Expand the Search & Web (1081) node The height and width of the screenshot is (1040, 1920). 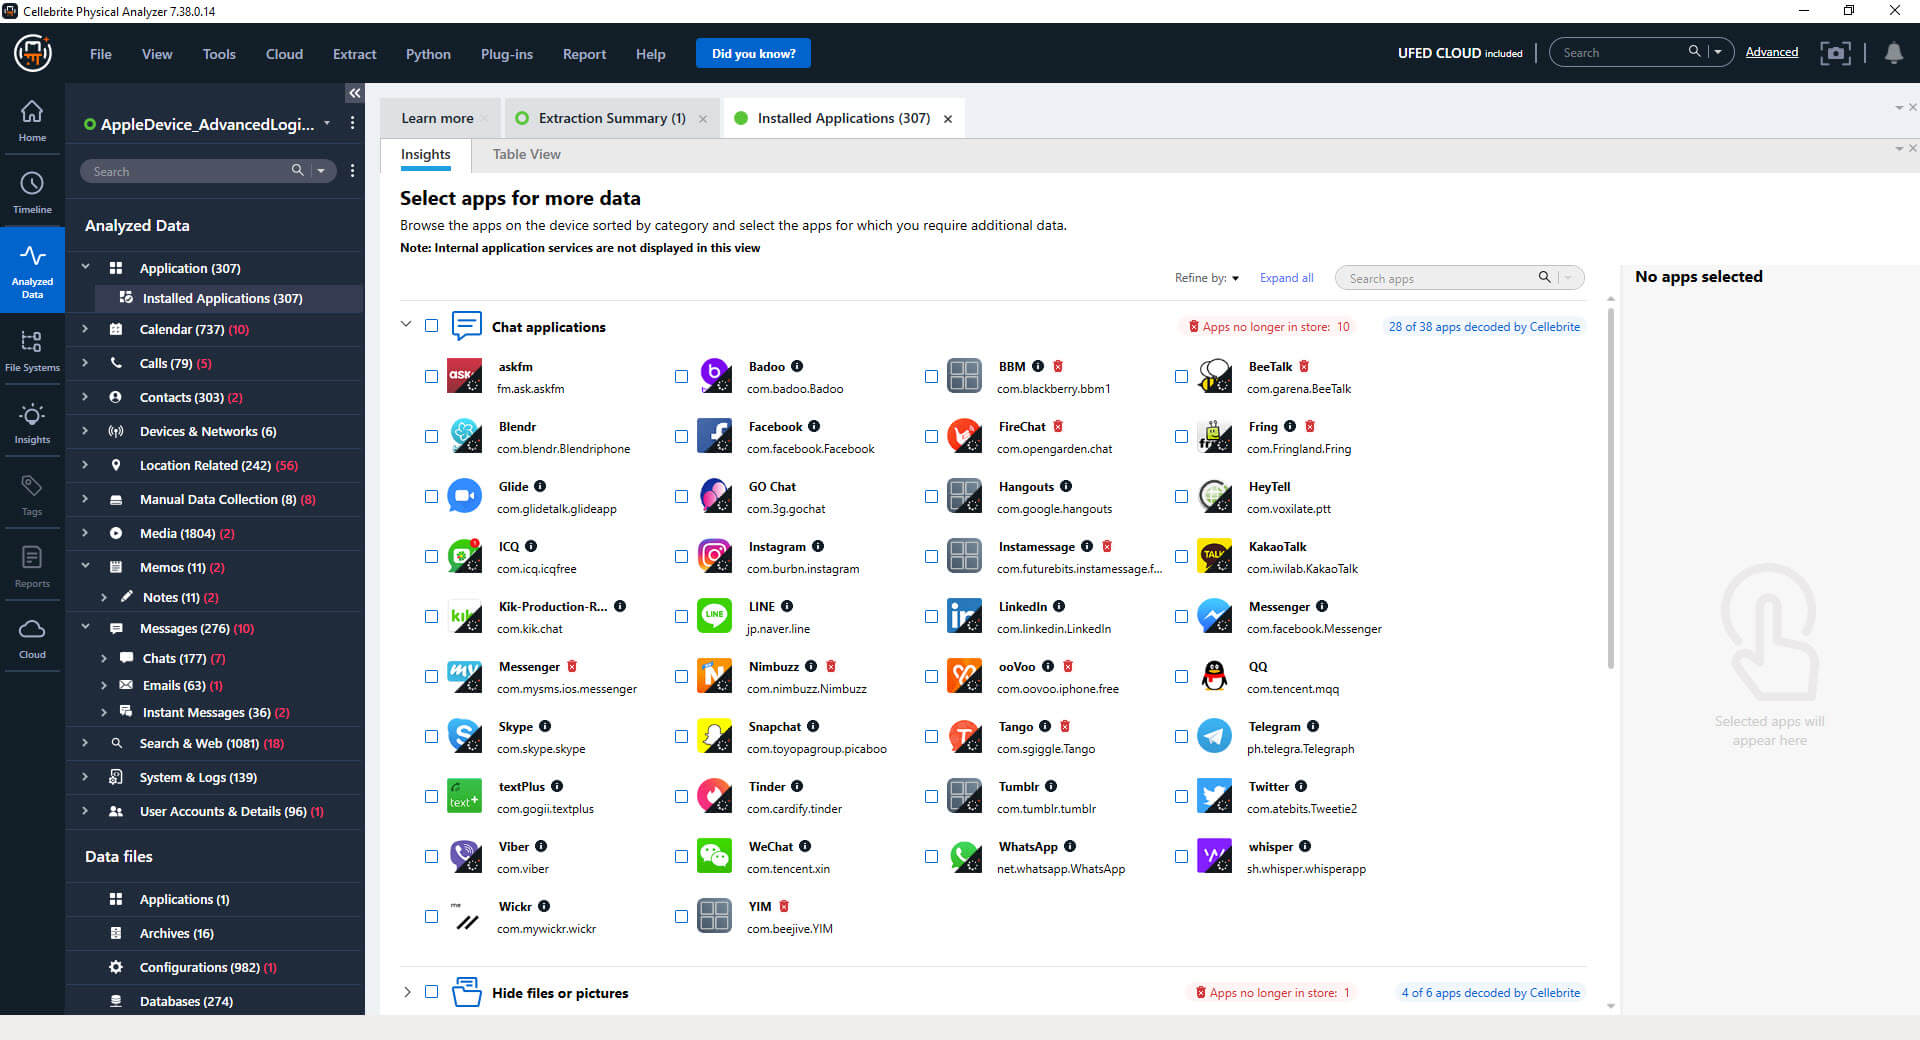click(x=85, y=743)
